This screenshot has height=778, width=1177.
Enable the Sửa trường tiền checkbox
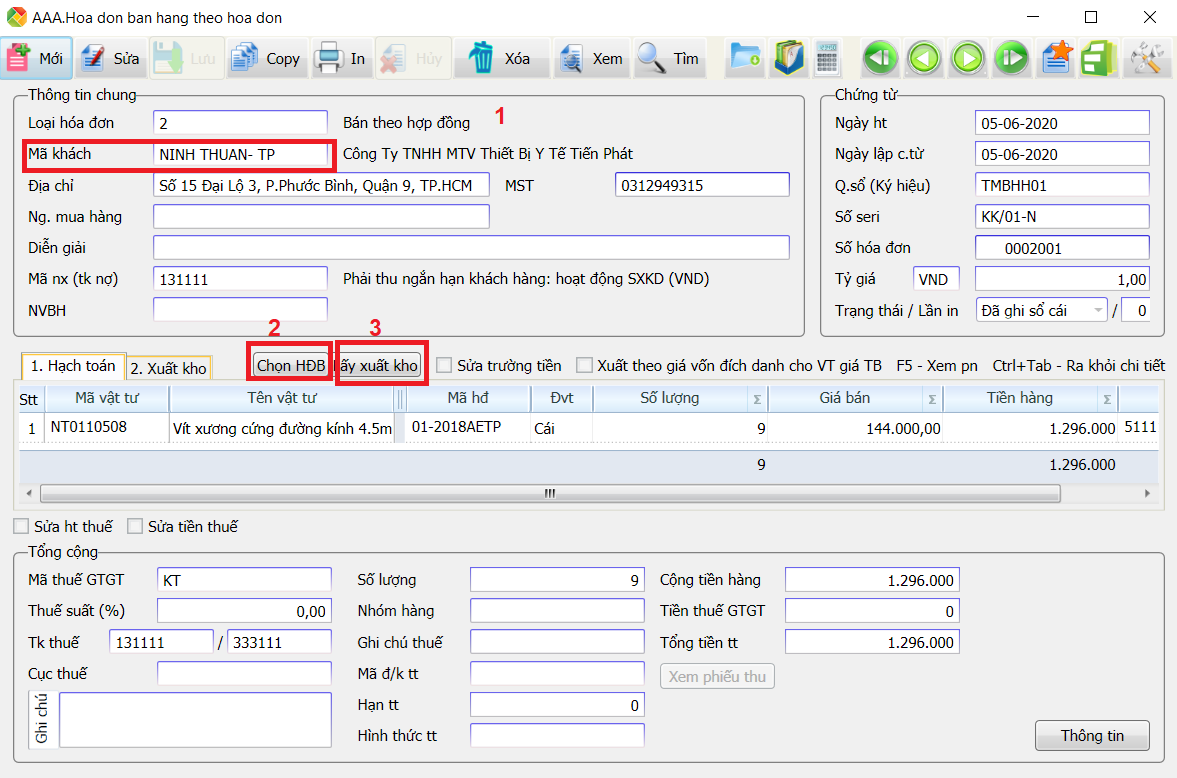coord(444,366)
